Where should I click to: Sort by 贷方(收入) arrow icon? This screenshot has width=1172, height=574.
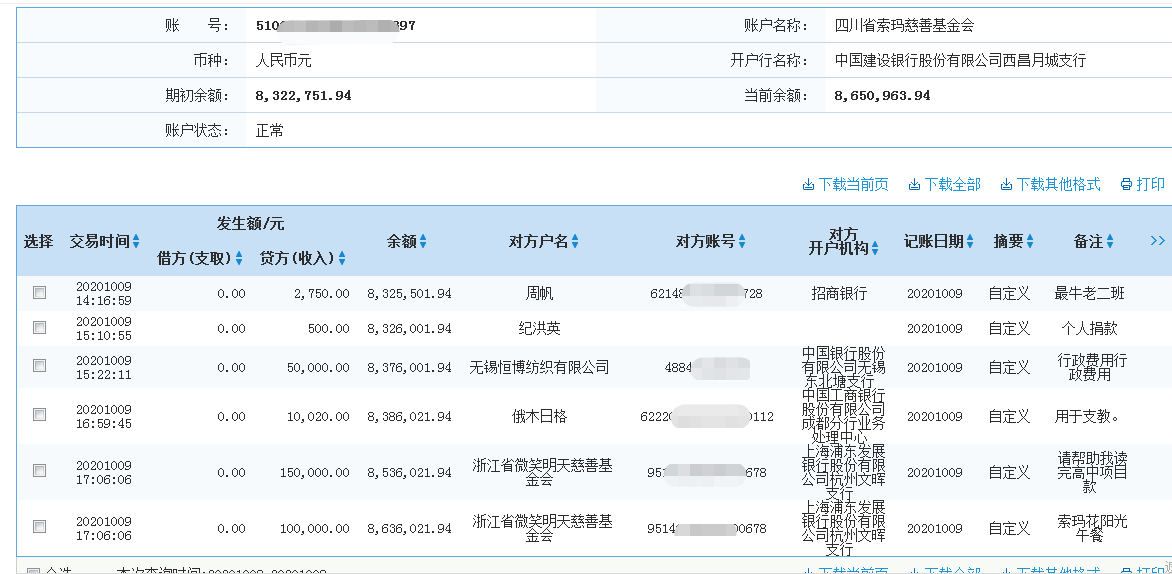(x=342, y=259)
